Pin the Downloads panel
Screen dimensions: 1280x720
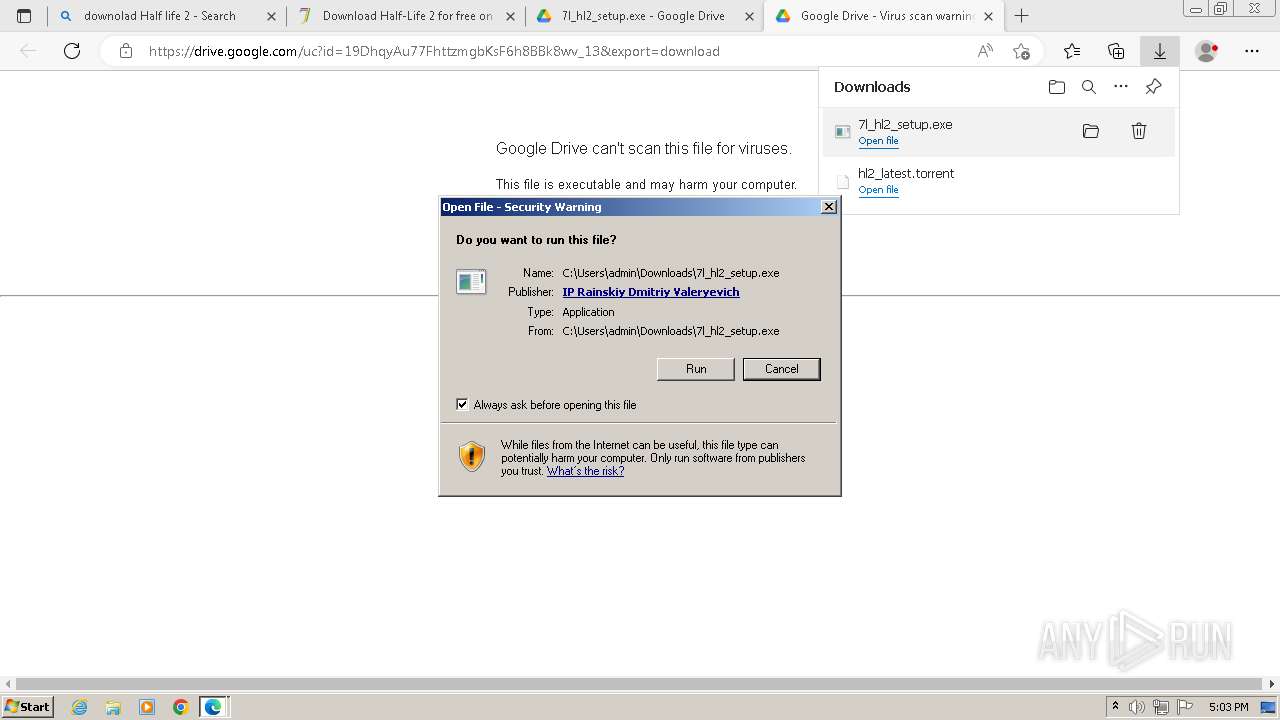tap(1153, 87)
